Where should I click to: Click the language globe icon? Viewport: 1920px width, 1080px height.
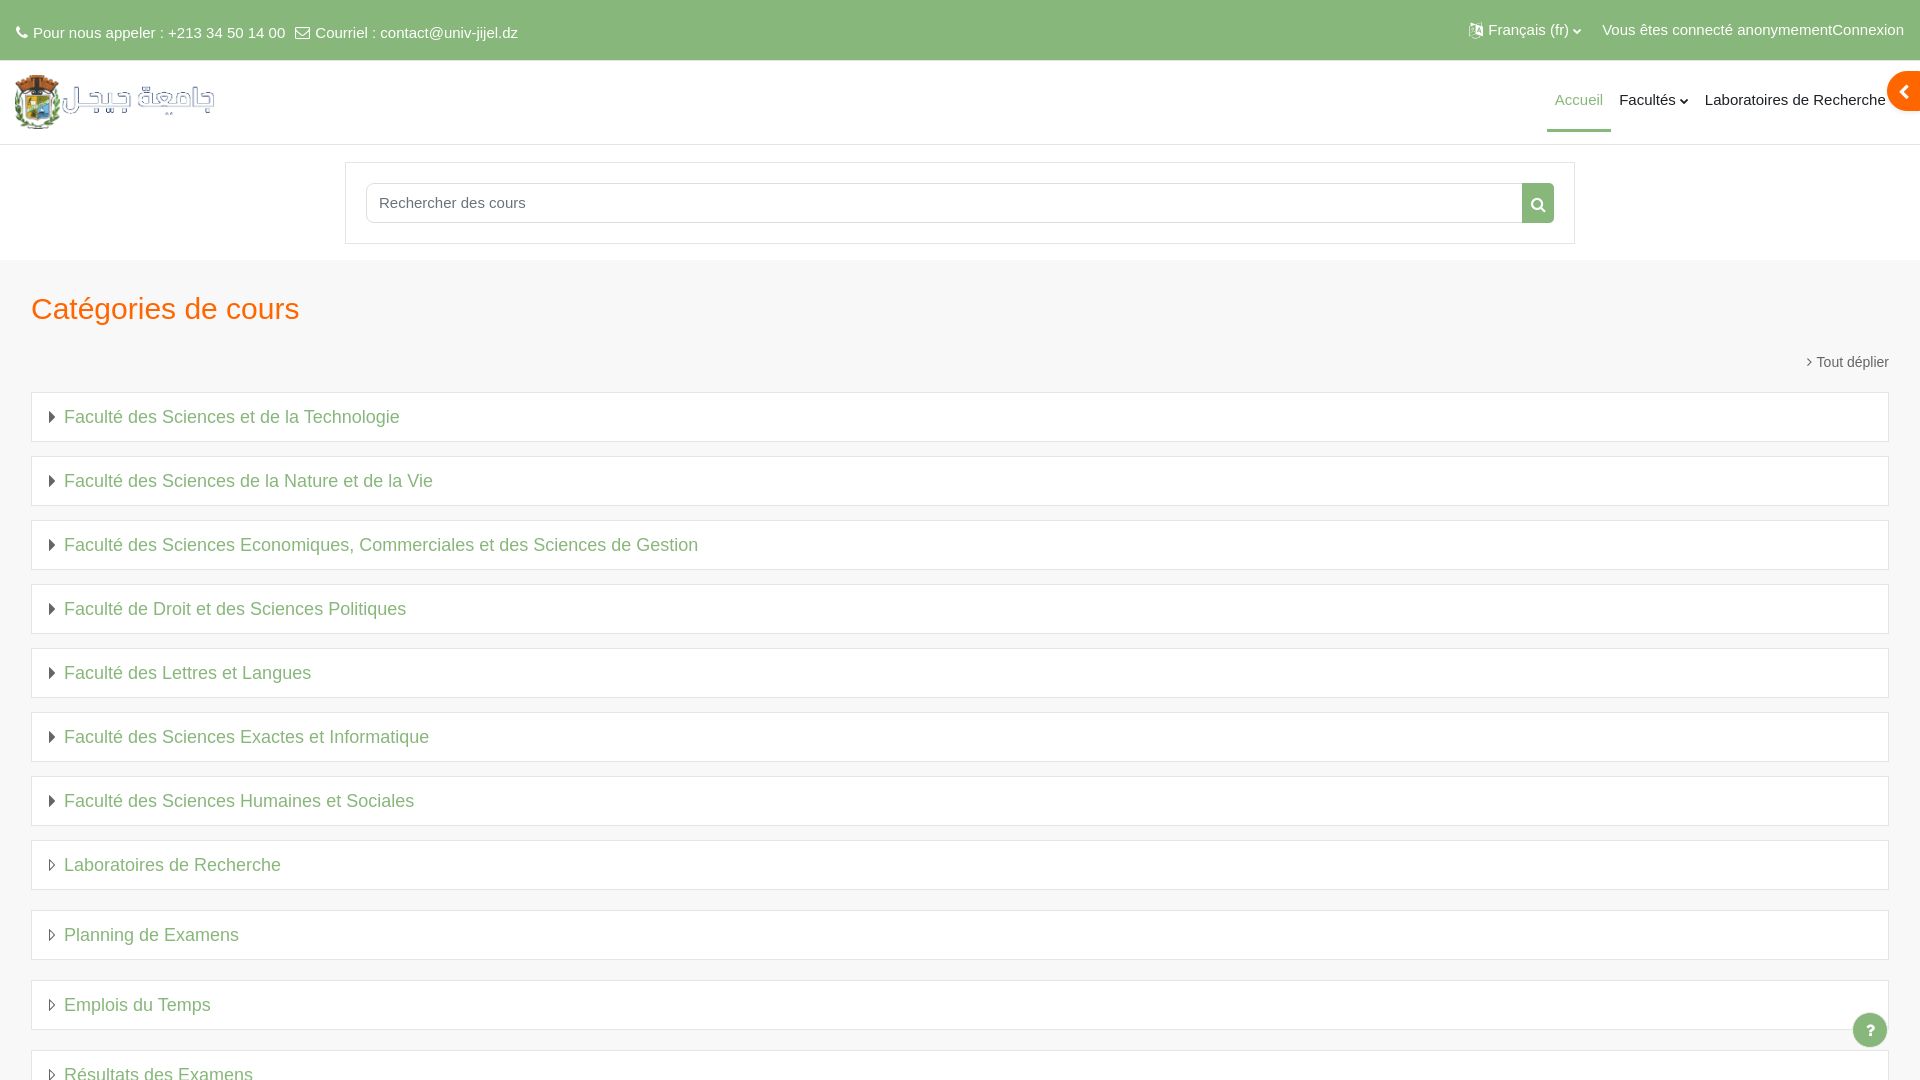1474,29
